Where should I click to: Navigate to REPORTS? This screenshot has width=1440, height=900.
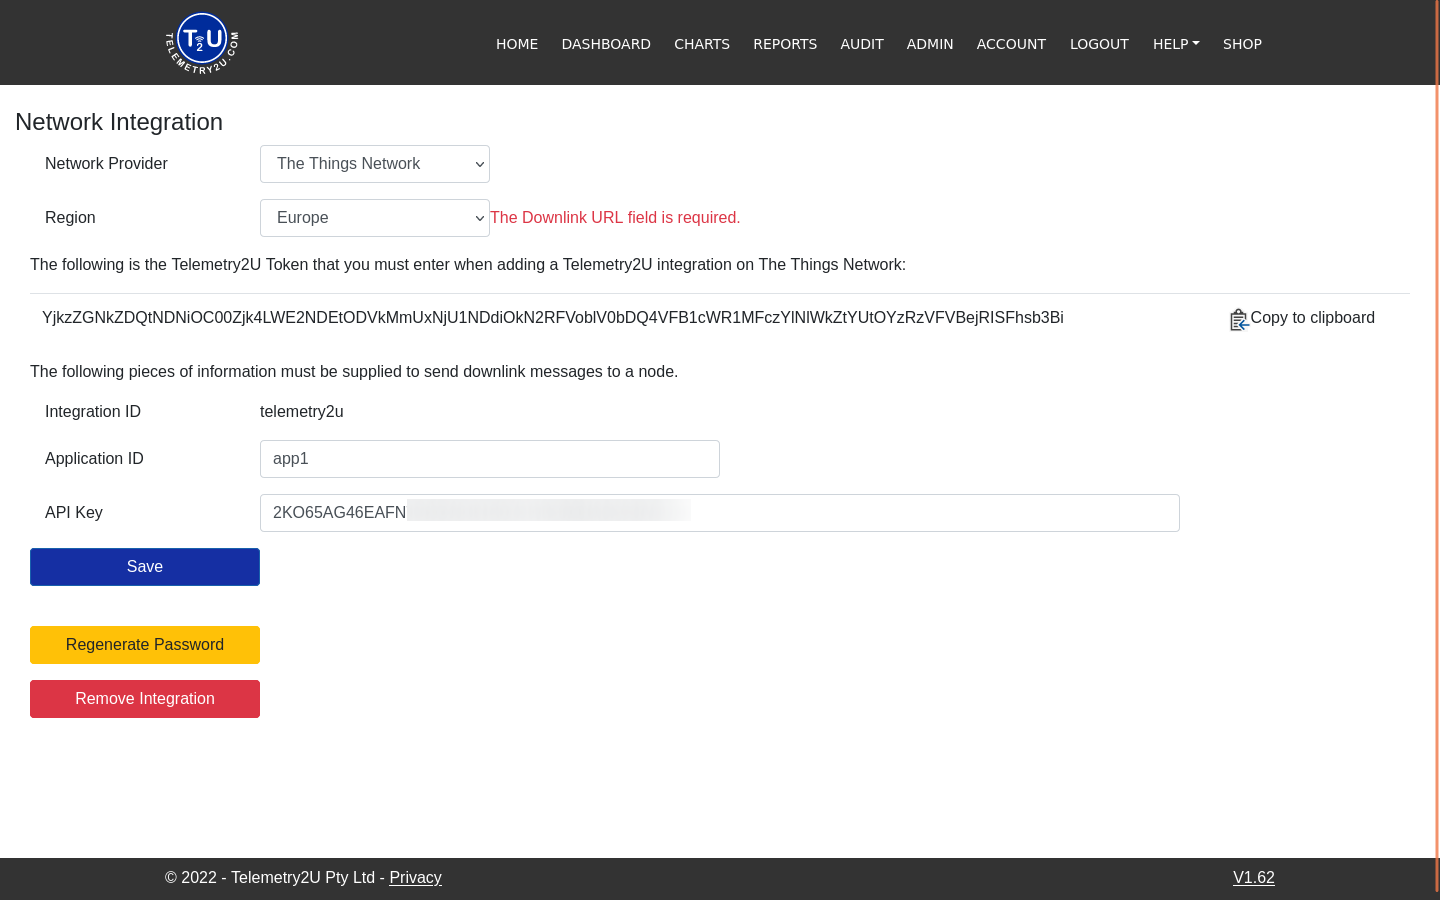(x=785, y=44)
